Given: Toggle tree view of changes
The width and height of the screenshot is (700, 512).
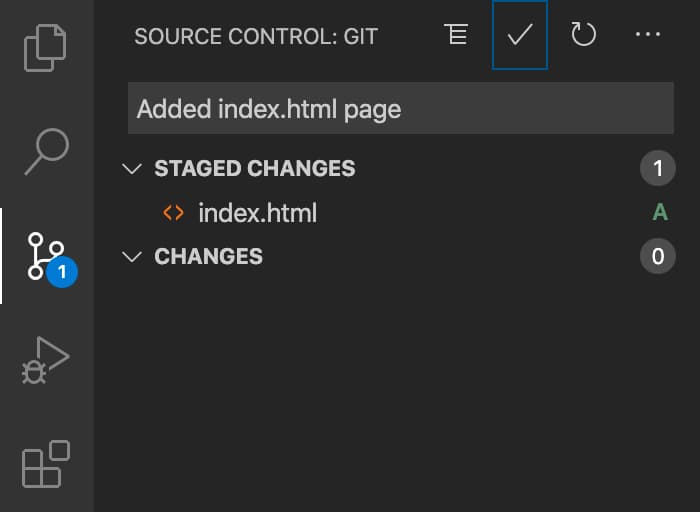Looking at the screenshot, I should pyautogui.click(x=456, y=34).
